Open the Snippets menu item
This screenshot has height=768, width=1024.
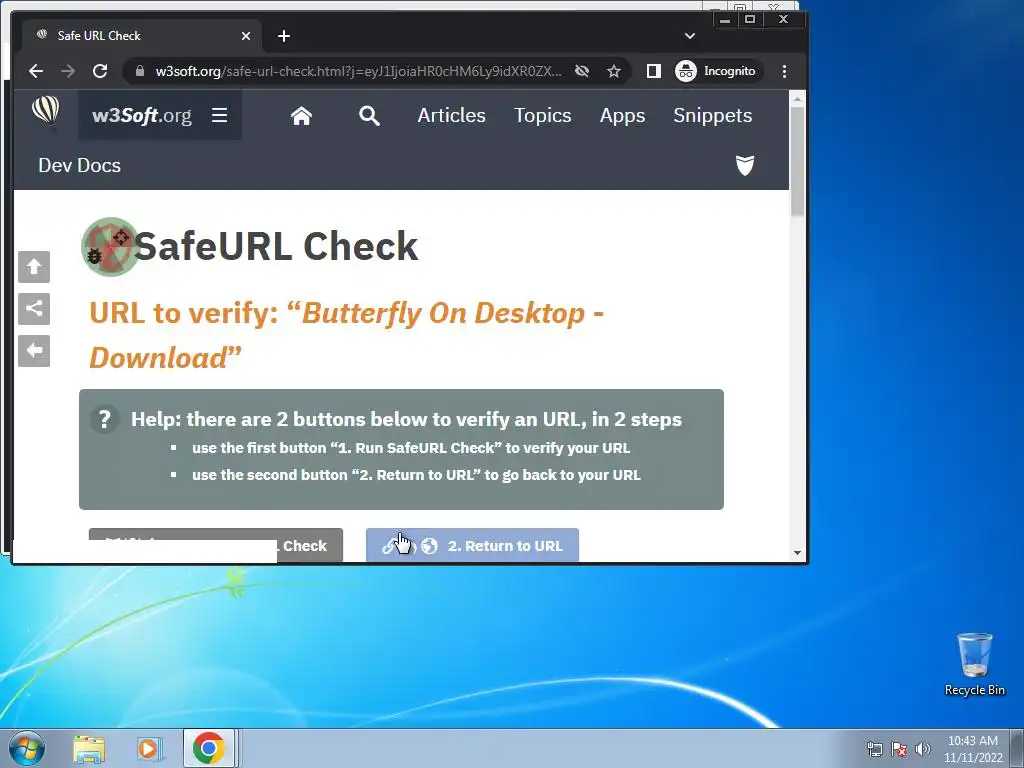(x=712, y=116)
